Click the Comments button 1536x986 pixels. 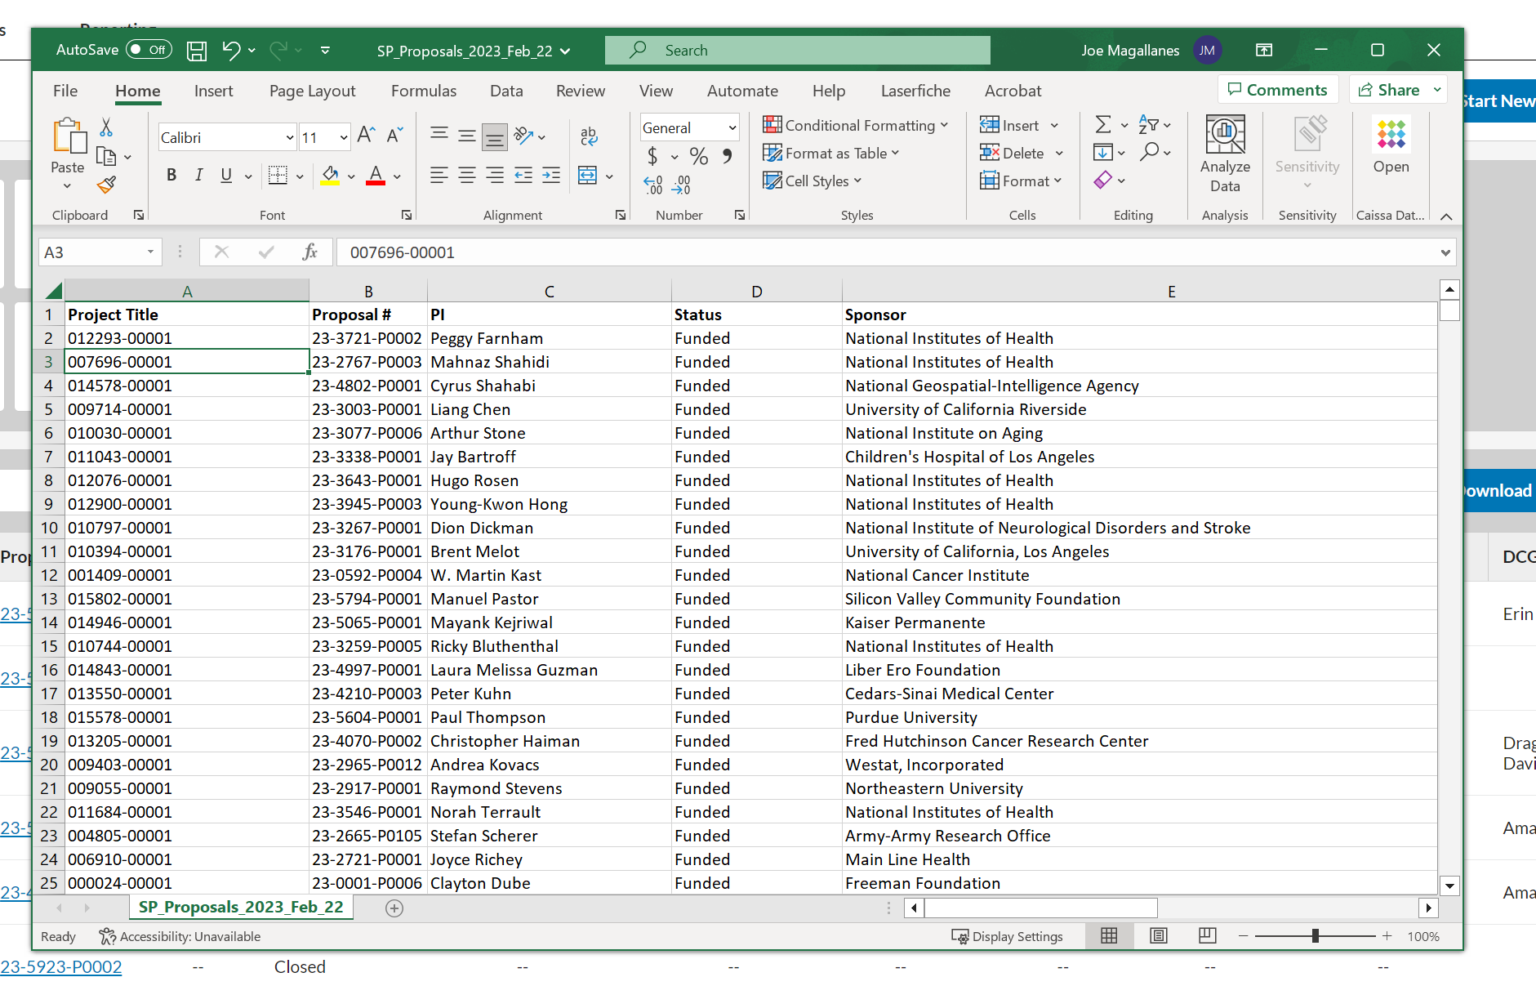1278,89
